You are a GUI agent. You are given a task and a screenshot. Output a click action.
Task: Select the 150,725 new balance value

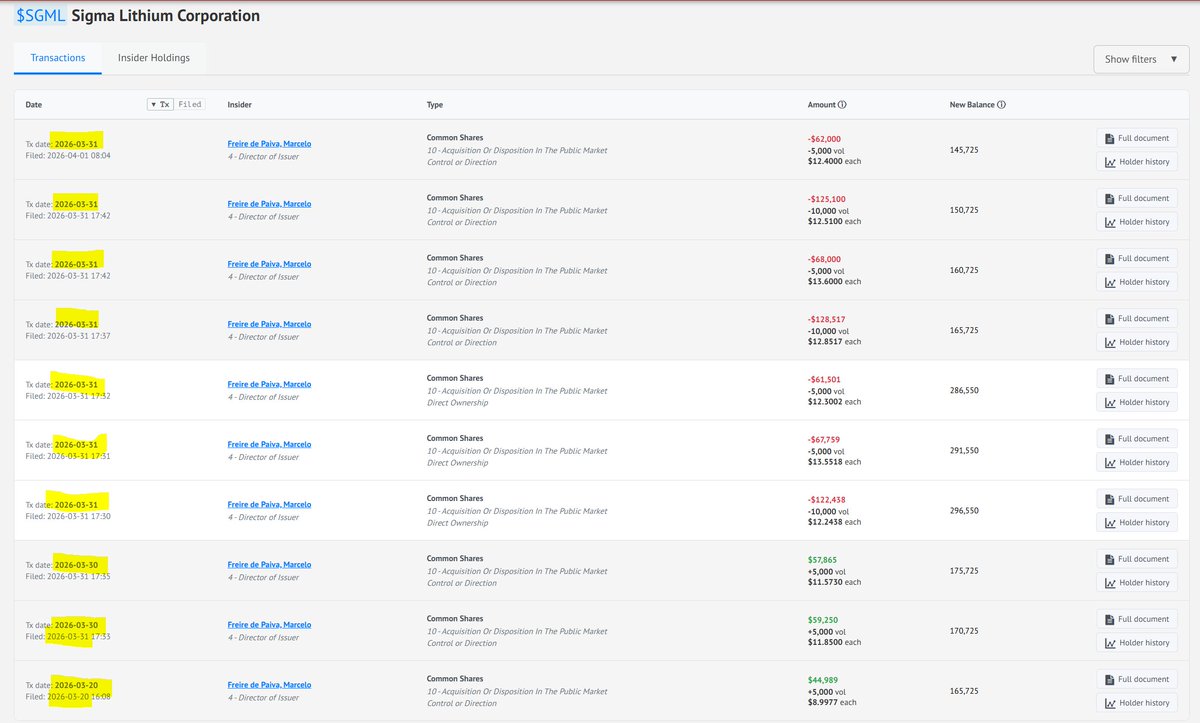coord(964,210)
